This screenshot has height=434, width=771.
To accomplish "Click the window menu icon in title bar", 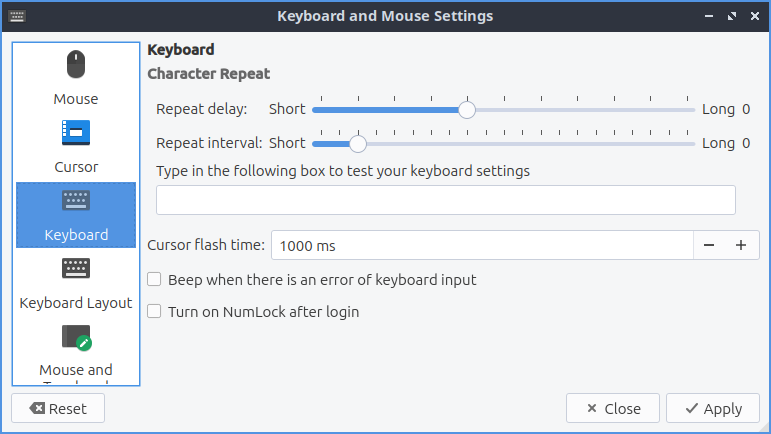I will [18, 17].
